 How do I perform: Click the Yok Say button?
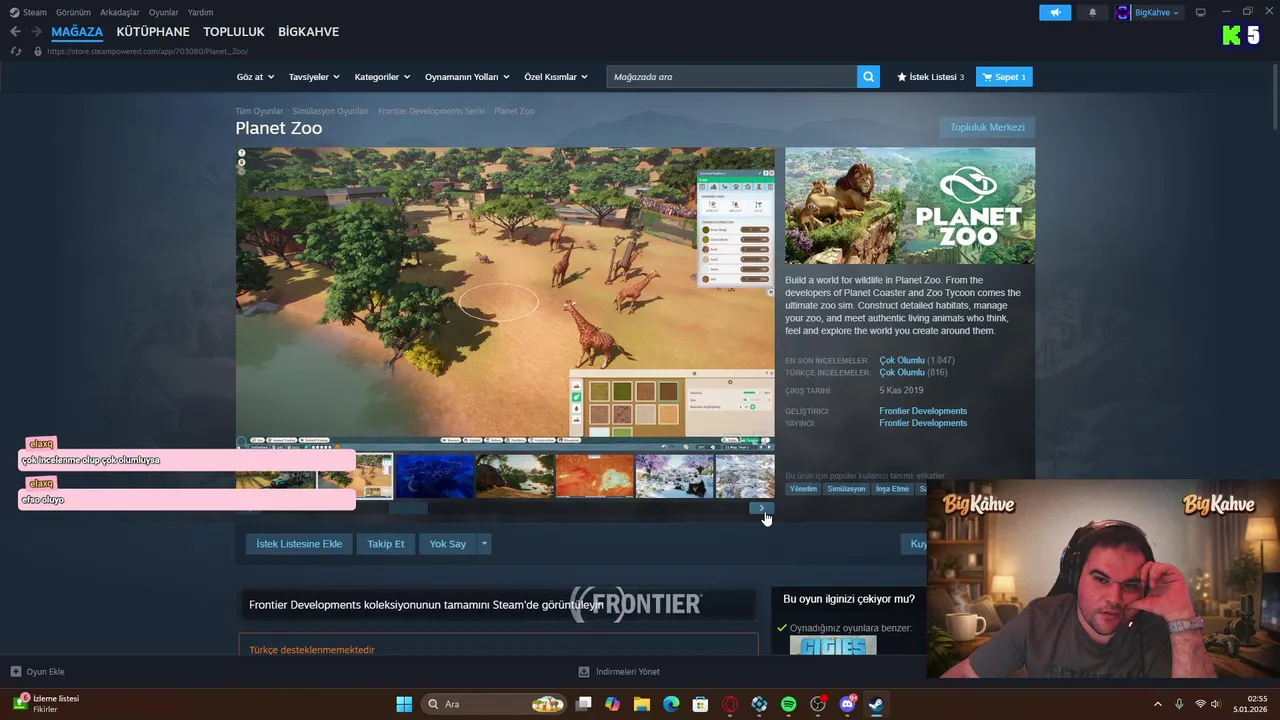coord(448,544)
